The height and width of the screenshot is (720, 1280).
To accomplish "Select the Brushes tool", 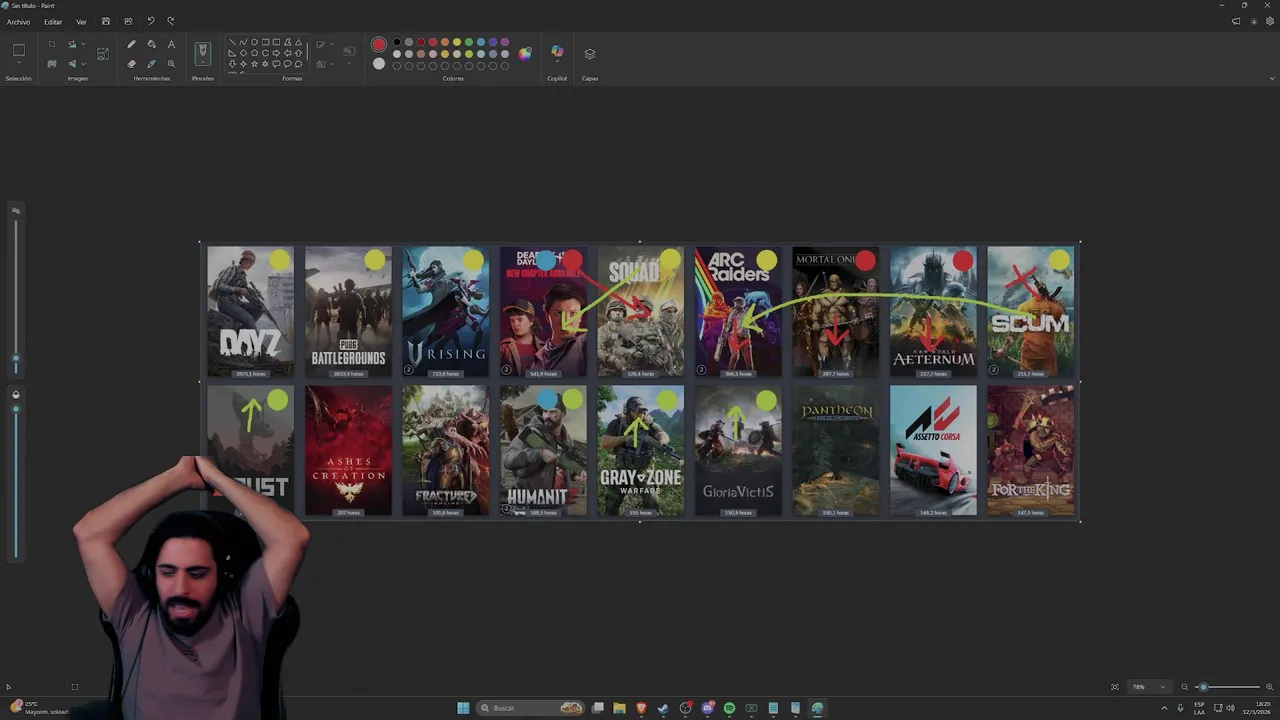I will (203, 50).
